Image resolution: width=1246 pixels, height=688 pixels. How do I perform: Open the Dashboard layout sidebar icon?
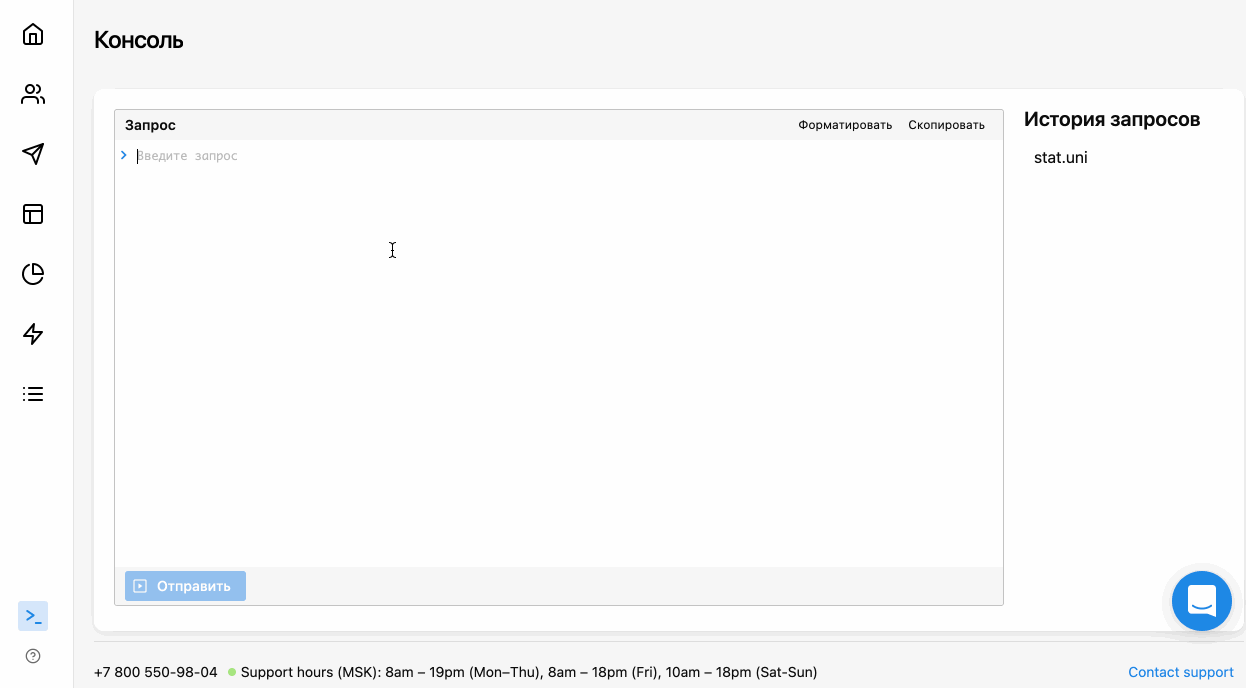[33, 214]
